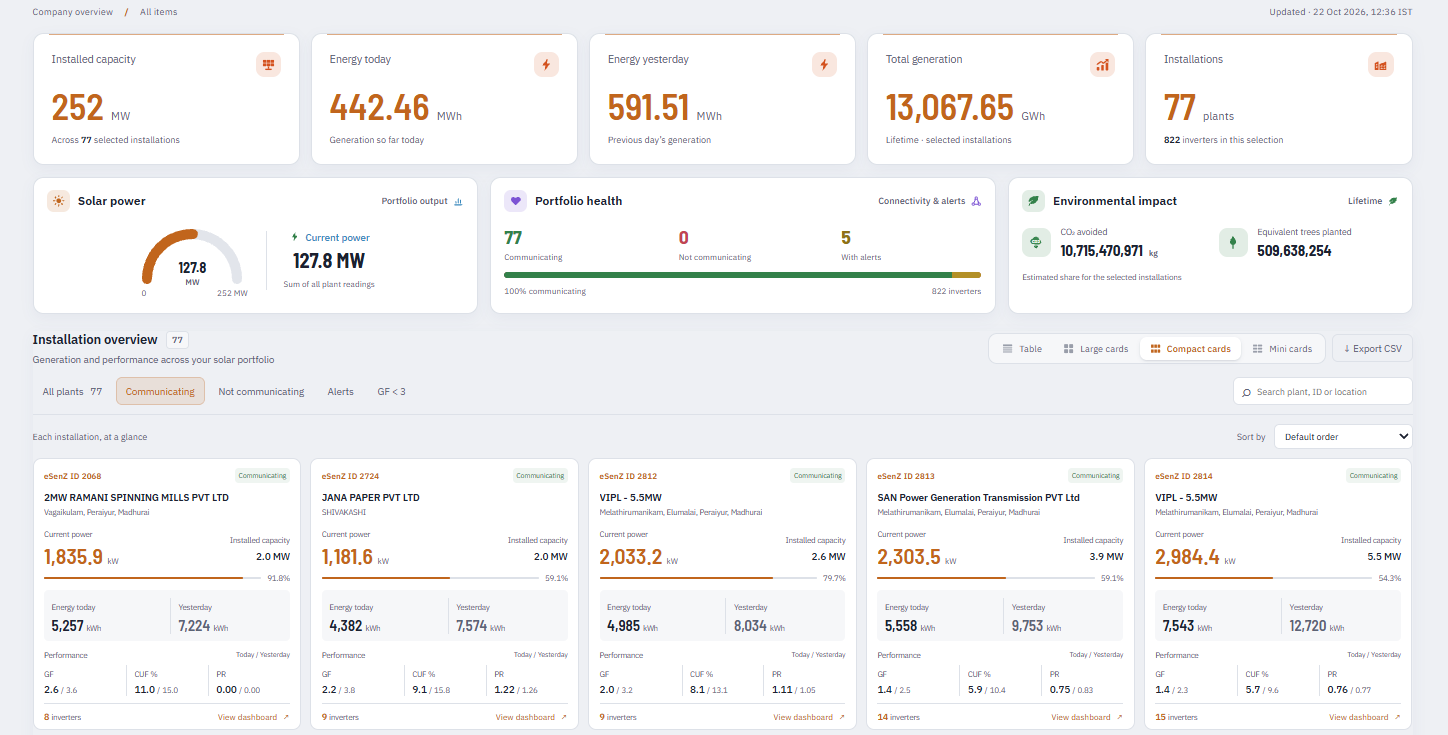The height and width of the screenshot is (735, 1448).
Task: Click the CO₂ avoided cloud icon
Action: coord(1036,242)
